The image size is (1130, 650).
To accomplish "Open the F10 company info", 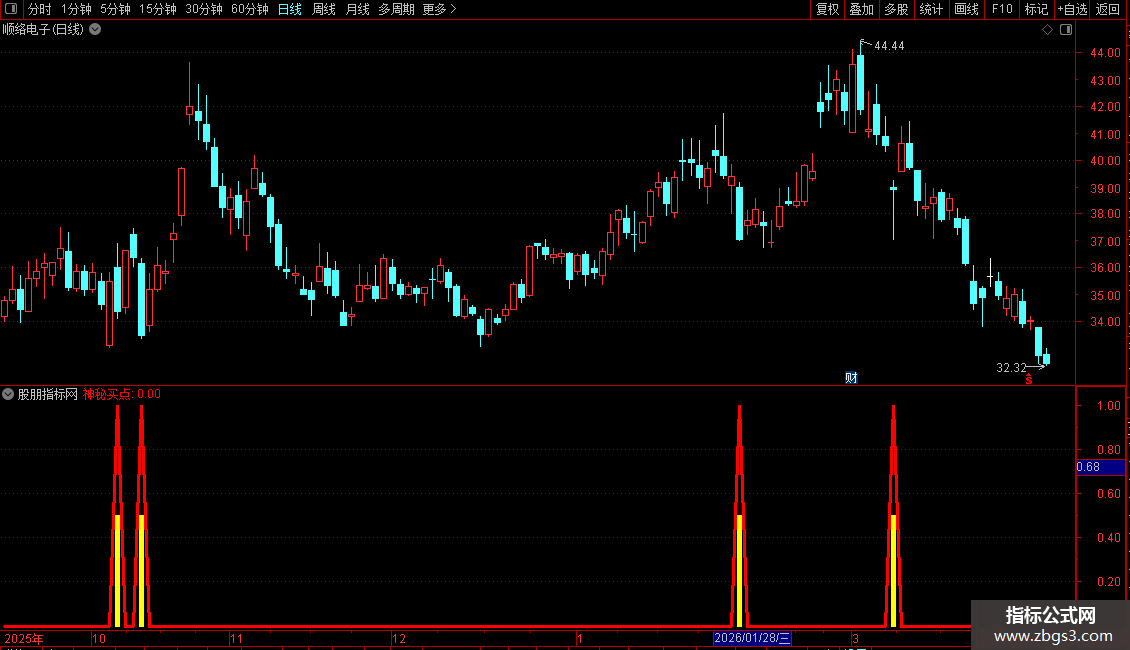I will point(1002,9).
